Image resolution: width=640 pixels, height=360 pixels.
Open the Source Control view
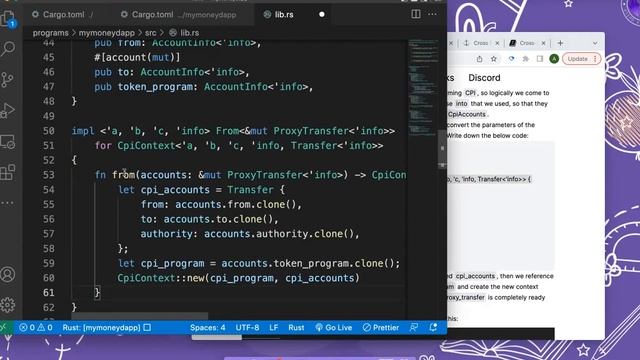pyautogui.click(x=8, y=80)
